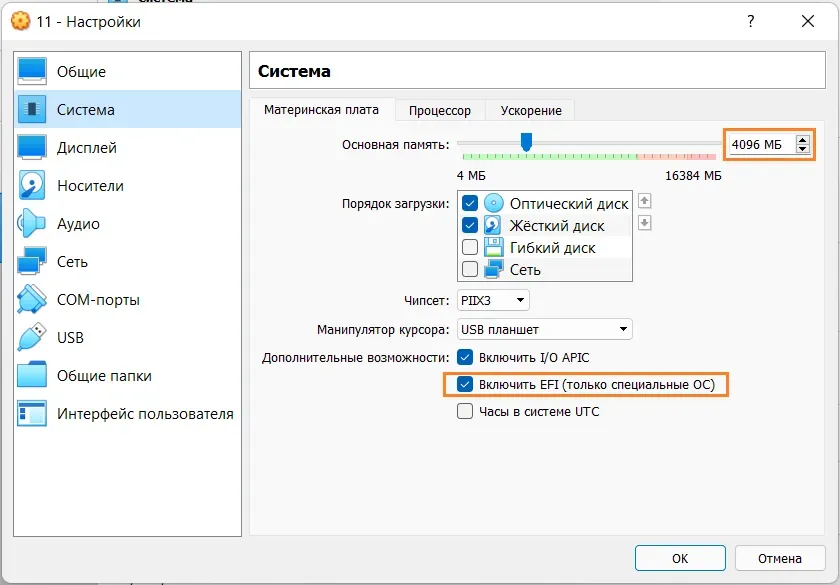
Task: Click the help question mark button
Action: (x=751, y=21)
